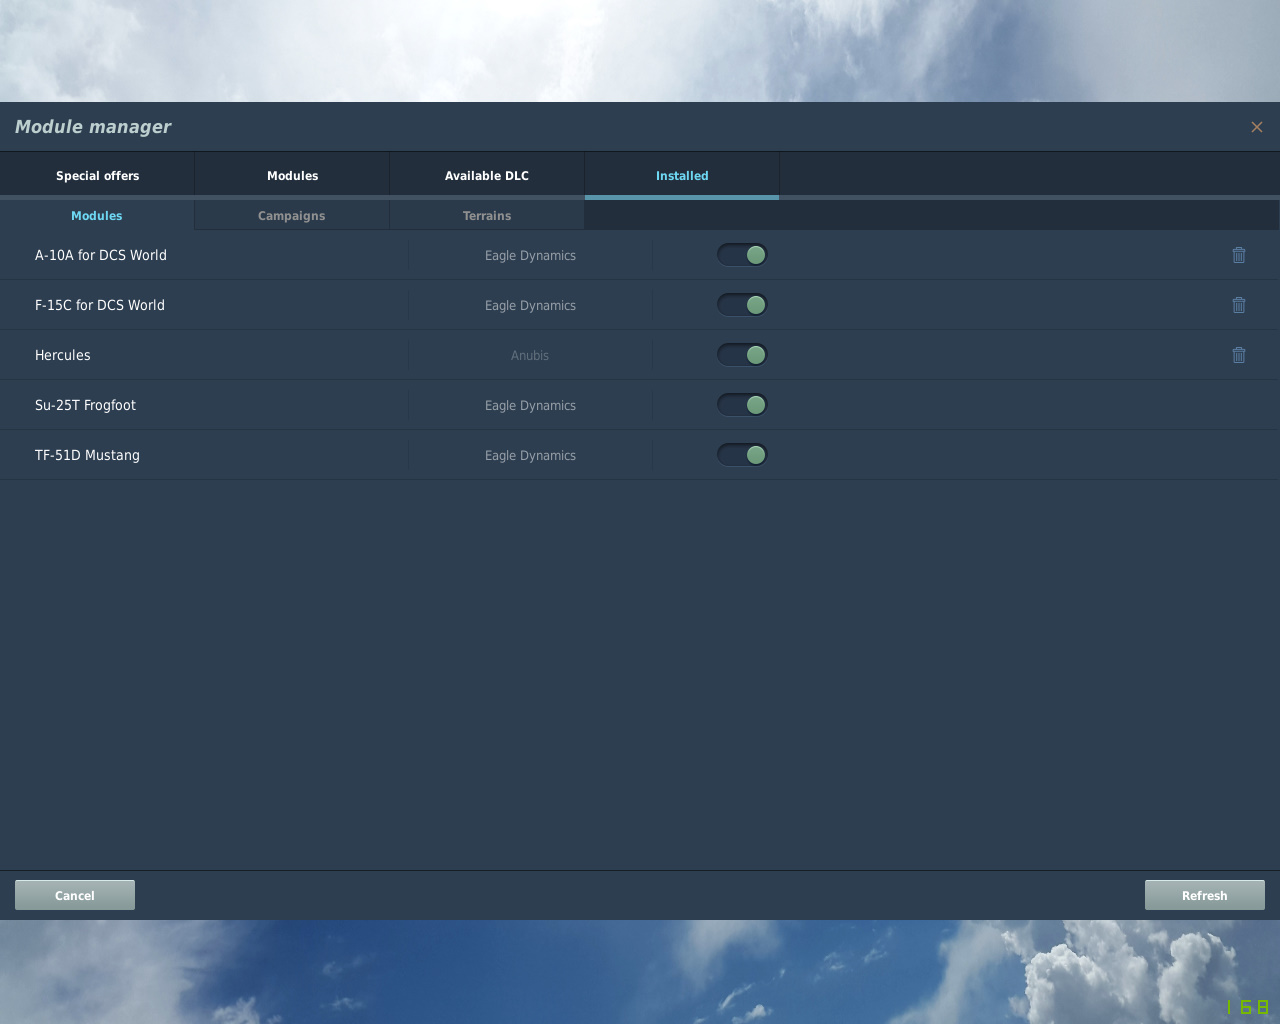Screen dimensions: 1280x1024
Task: Switch to the top Modules tab
Action: point(292,175)
